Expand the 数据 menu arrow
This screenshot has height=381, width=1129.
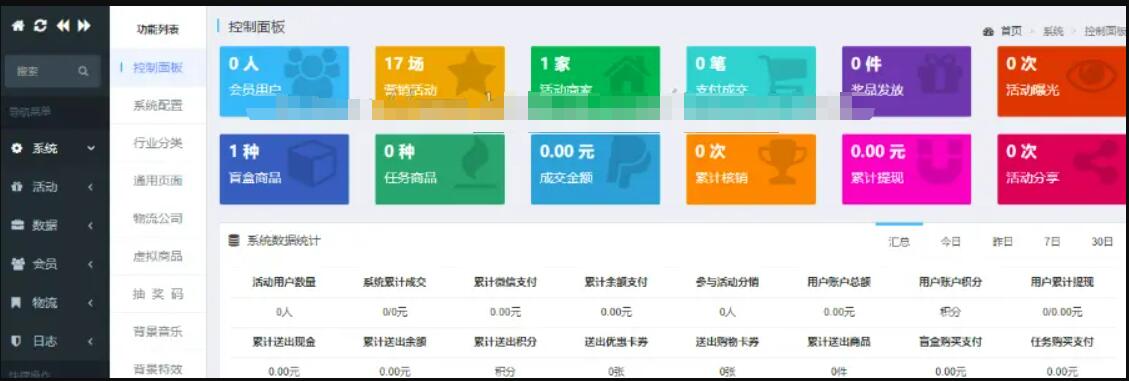[x=91, y=225]
